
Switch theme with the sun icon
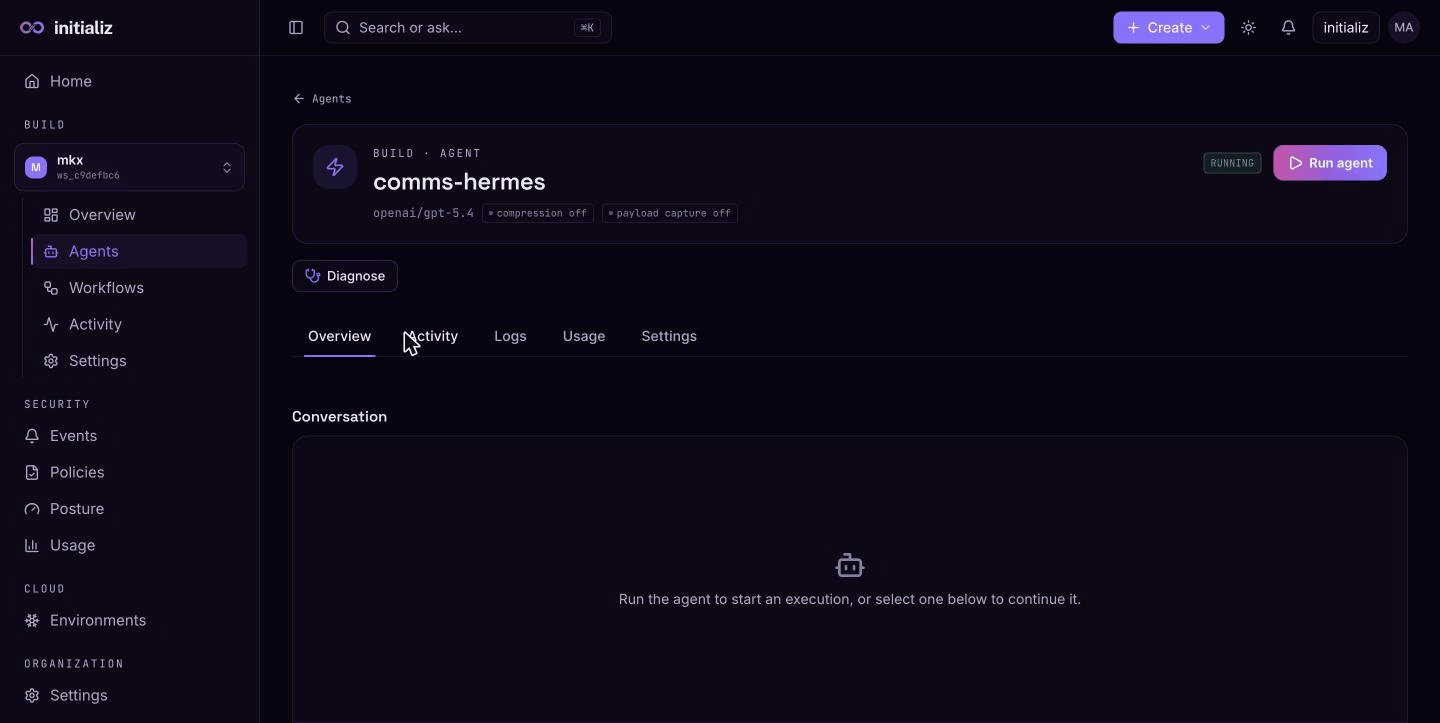point(1248,28)
